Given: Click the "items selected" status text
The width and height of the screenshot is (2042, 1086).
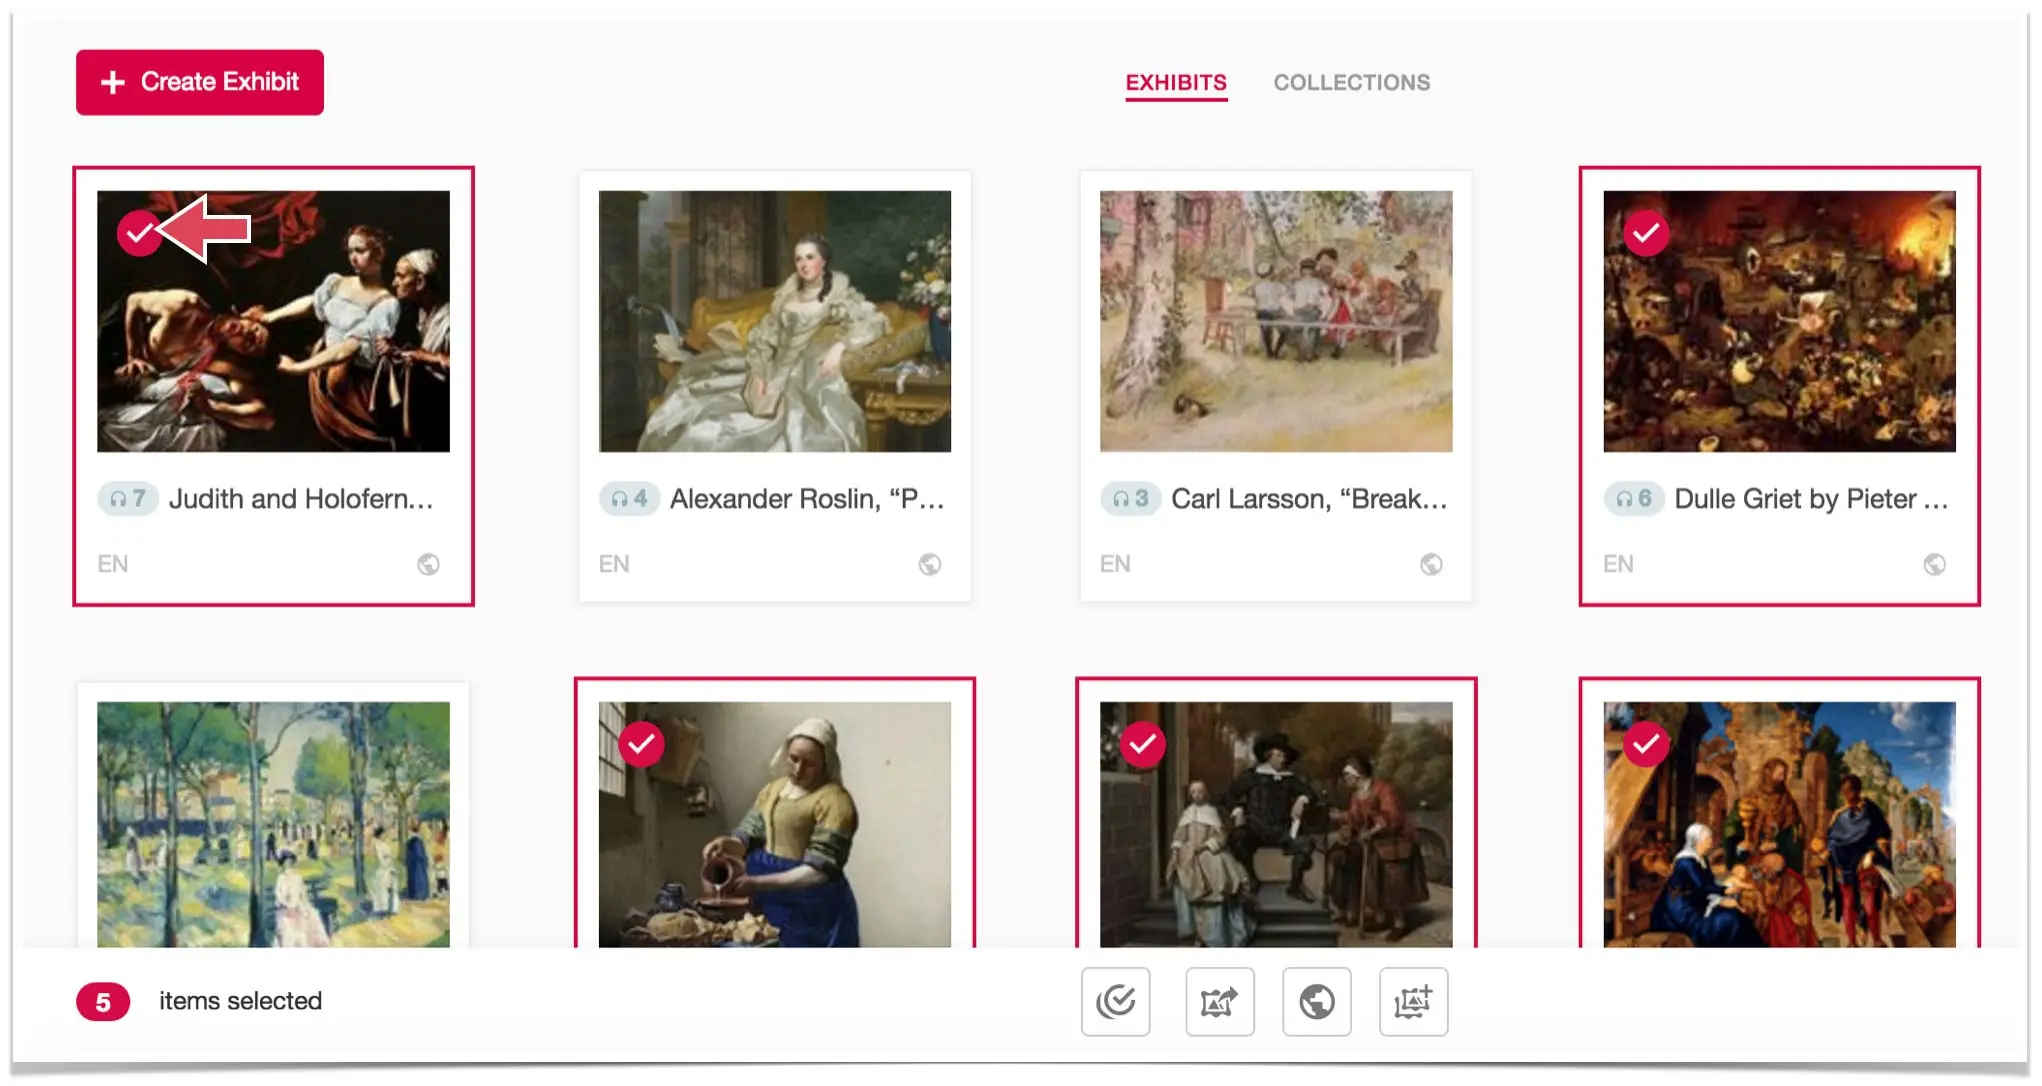Looking at the screenshot, I should point(240,1001).
